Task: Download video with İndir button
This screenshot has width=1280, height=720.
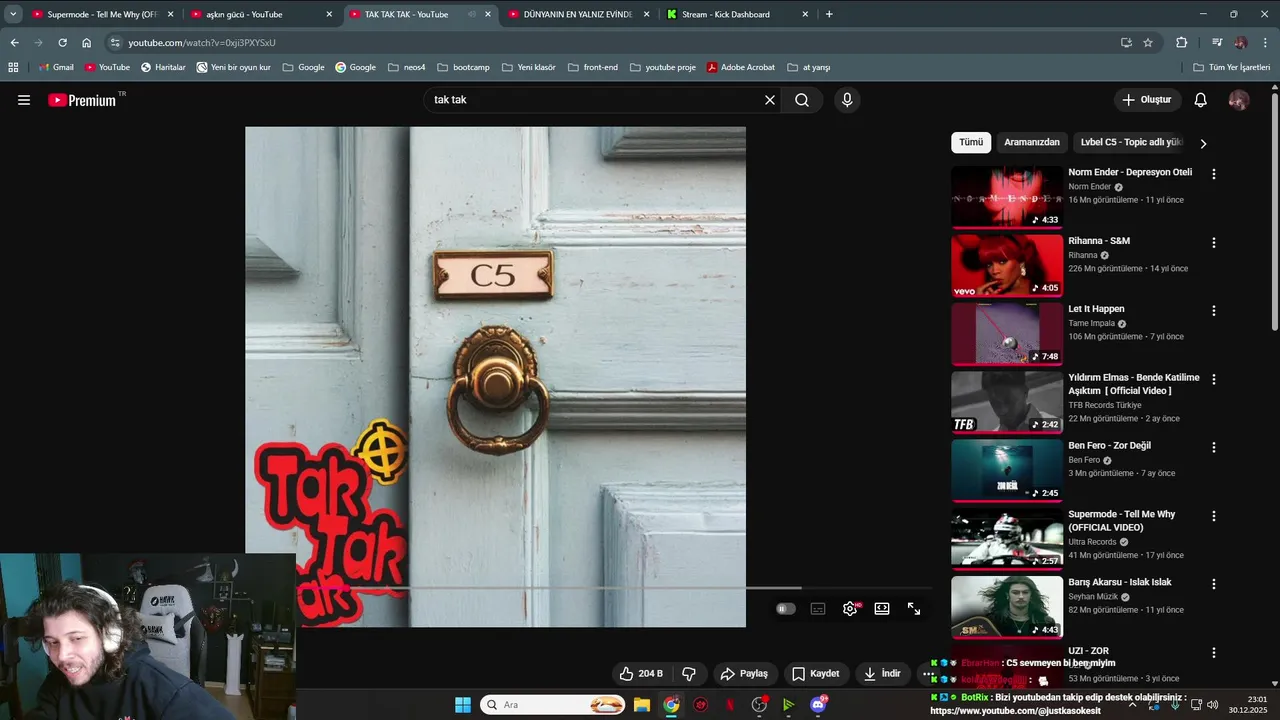Action: point(883,674)
